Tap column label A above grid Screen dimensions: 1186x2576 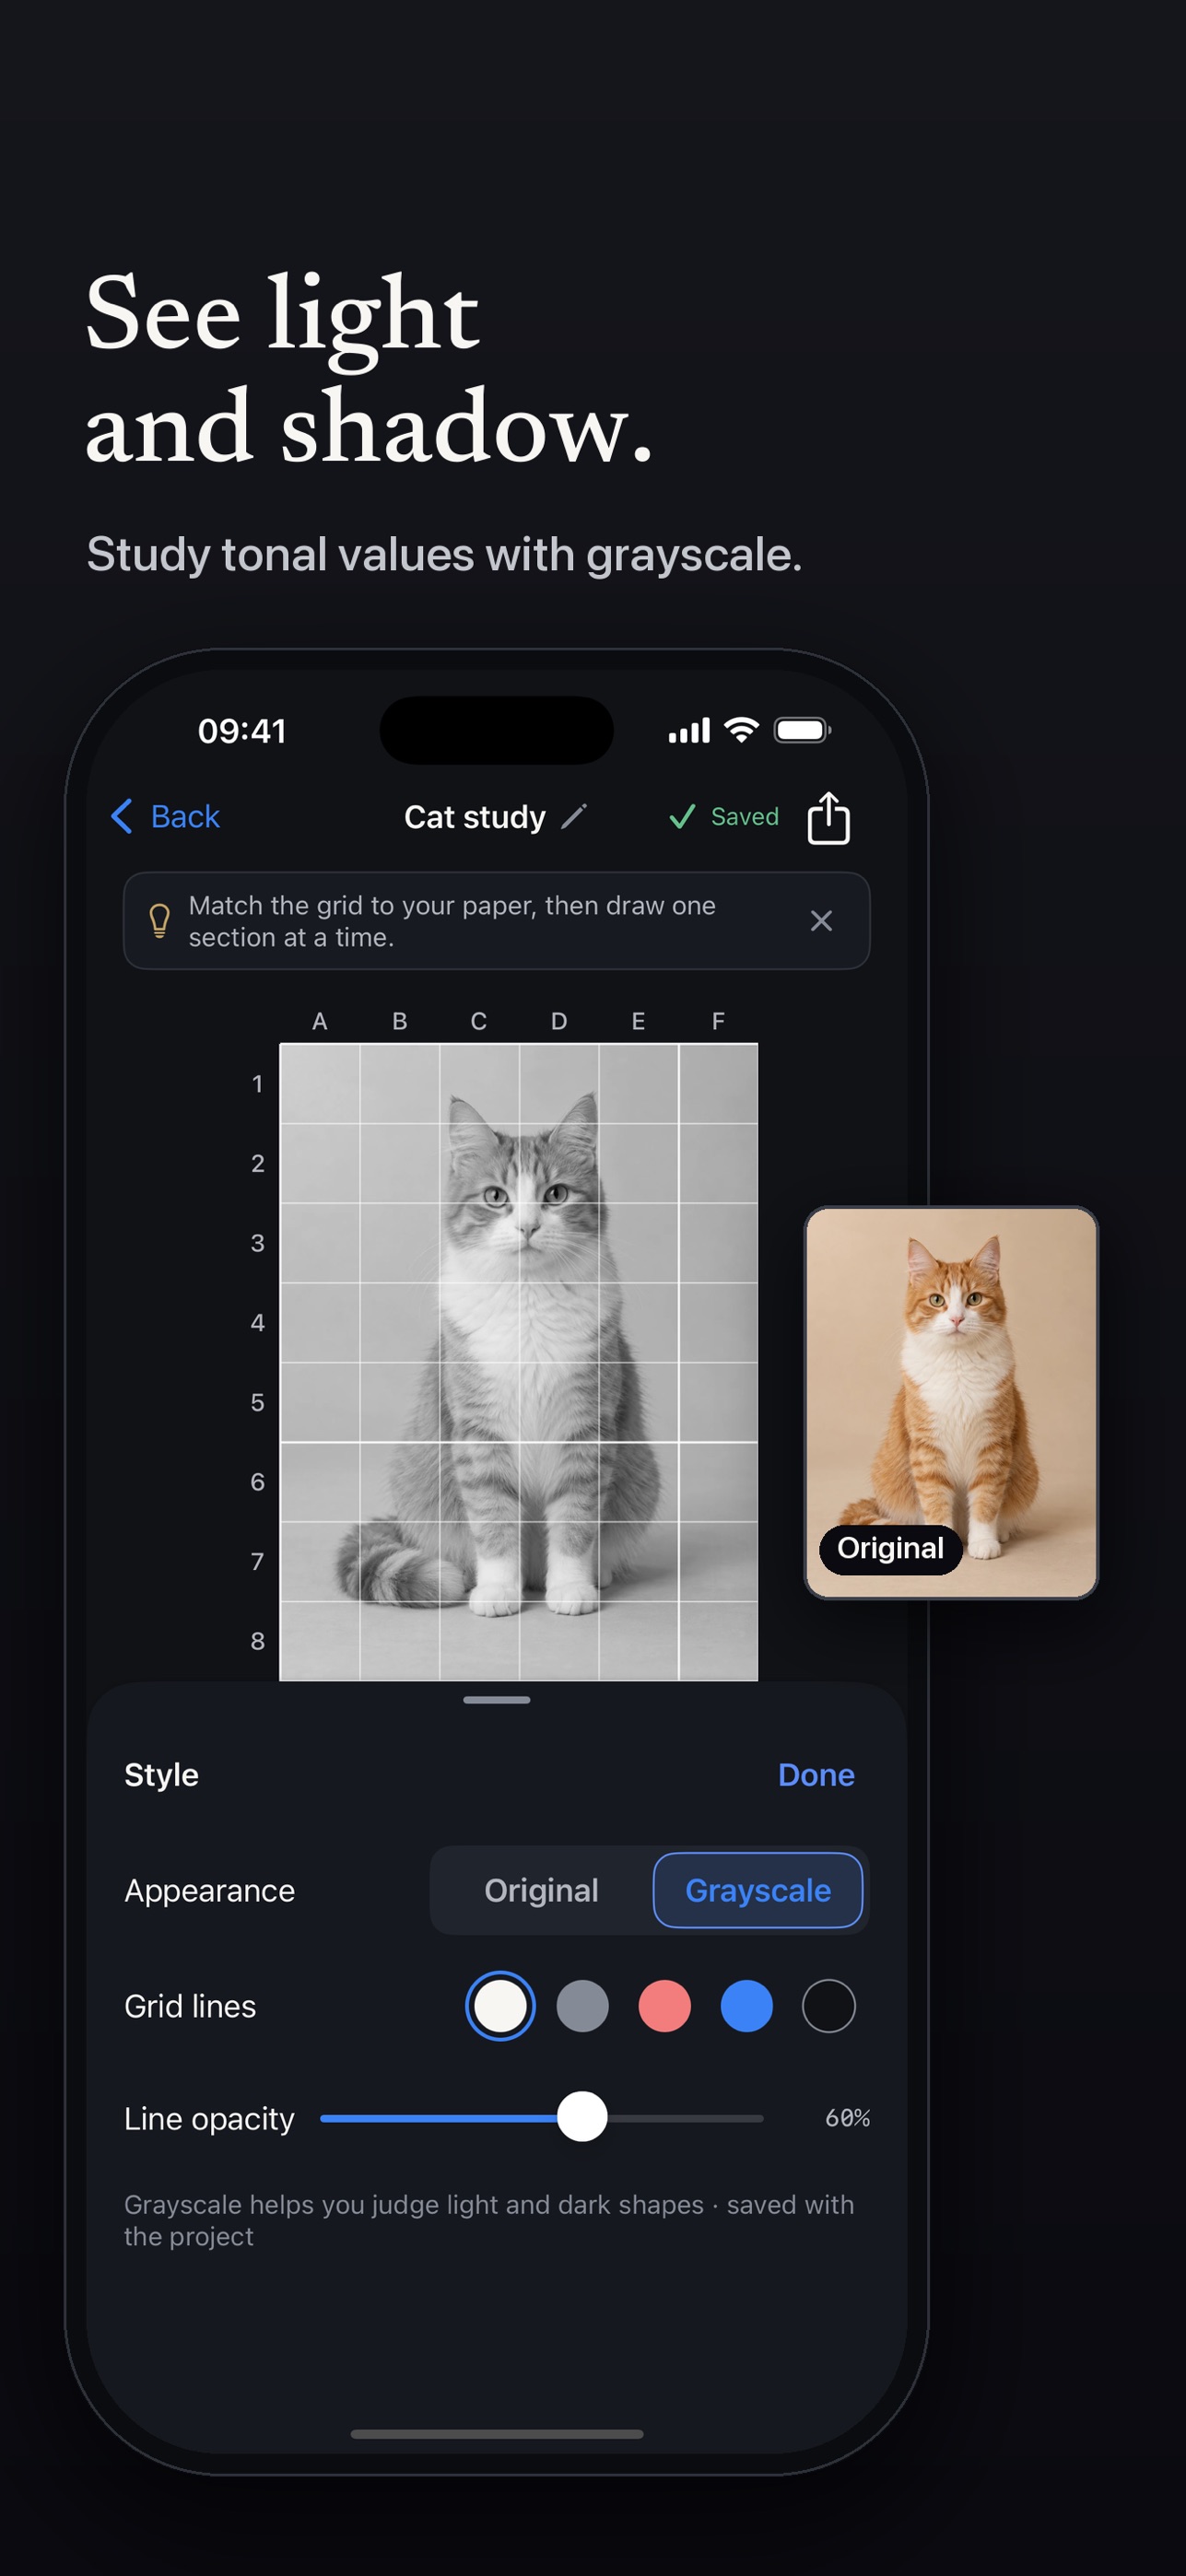[319, 1020]
